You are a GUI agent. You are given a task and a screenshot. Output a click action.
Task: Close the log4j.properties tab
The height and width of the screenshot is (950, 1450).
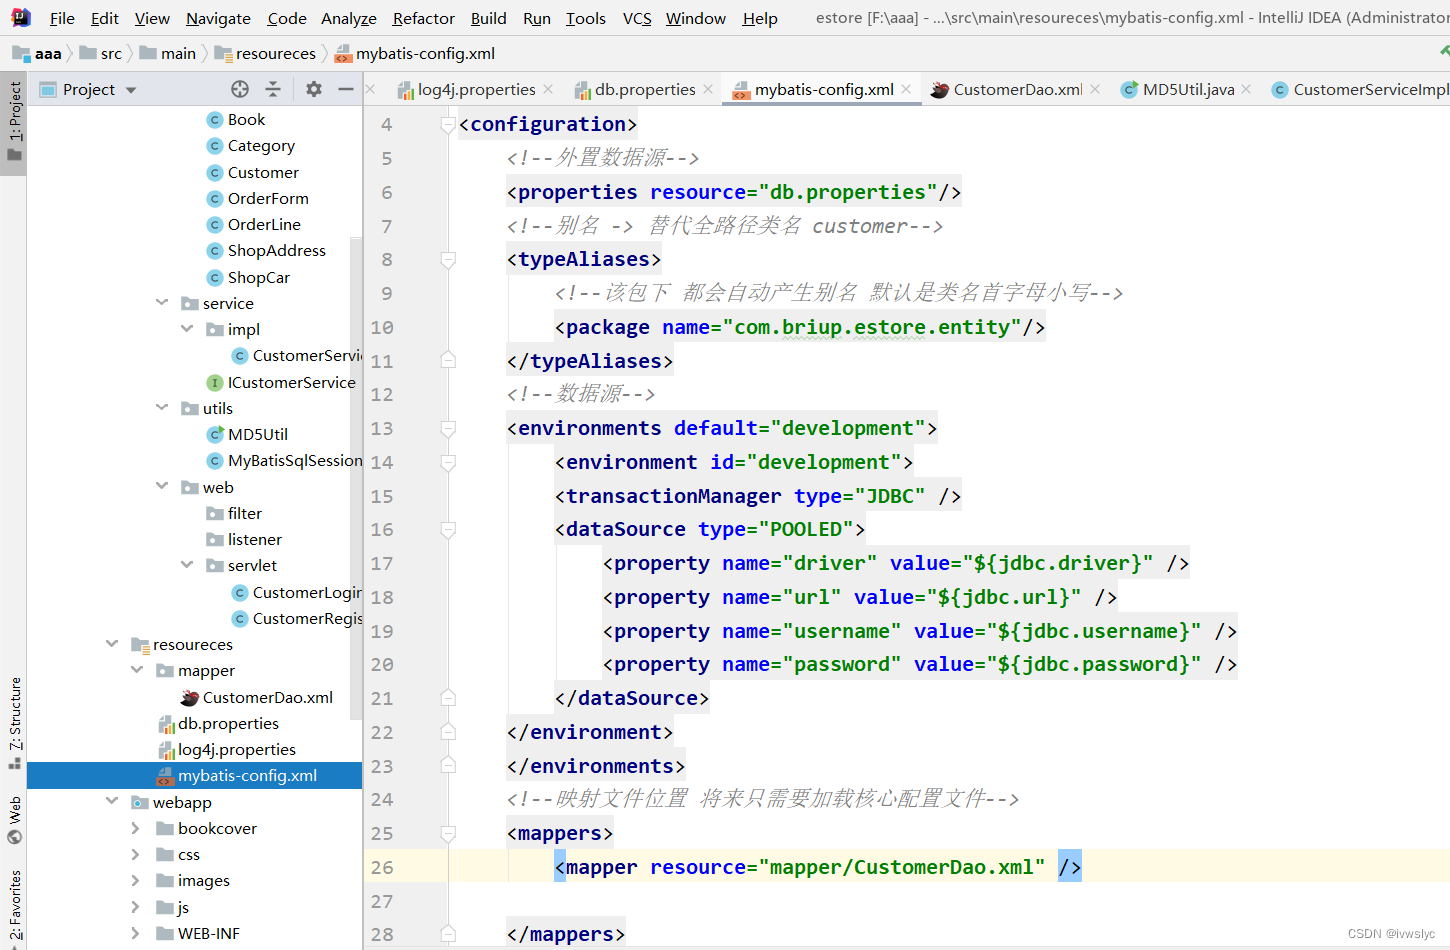click(548, 89)
